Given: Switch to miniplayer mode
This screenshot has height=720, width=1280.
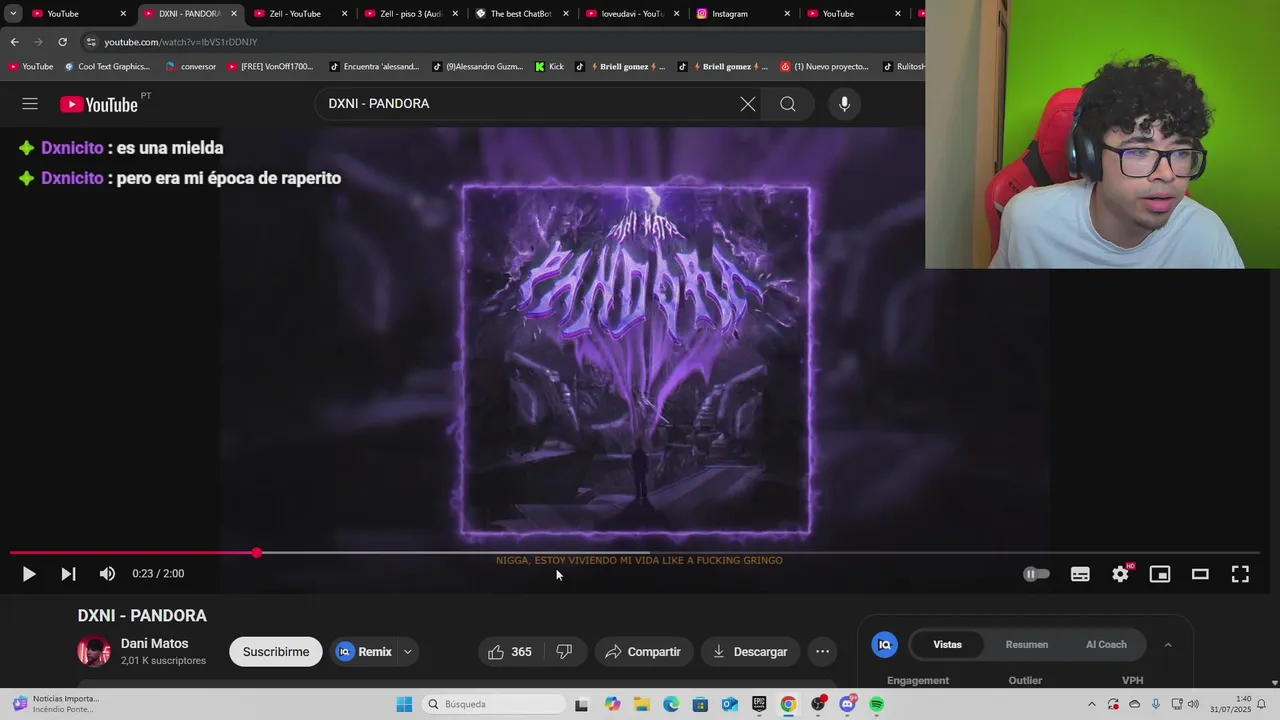Looking at the screenshot, I should pos(1160,574).
